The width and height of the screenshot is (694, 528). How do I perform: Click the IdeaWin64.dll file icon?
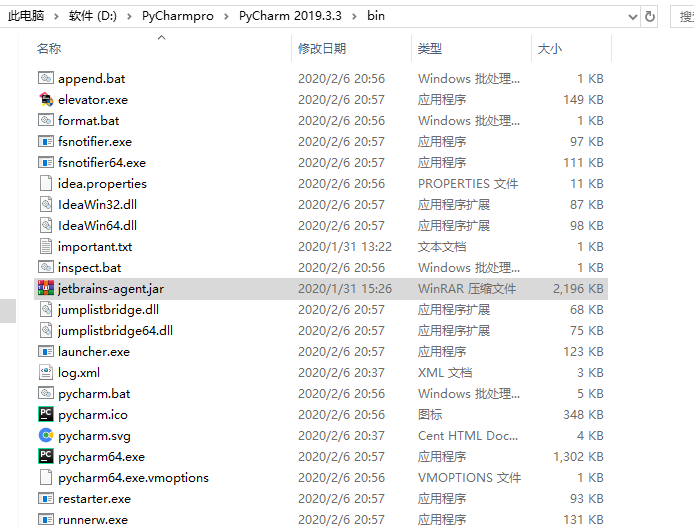pyautogui.click(x=46, y=225)
